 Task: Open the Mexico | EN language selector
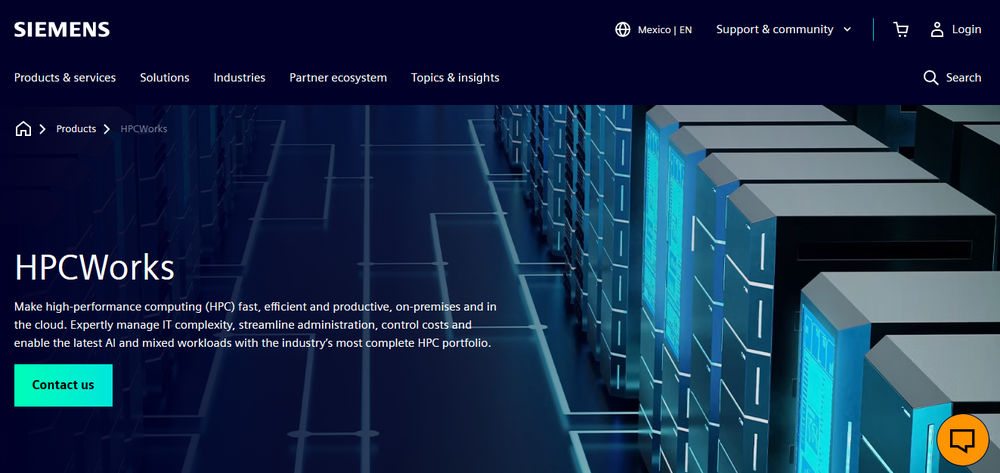point(665,29)
